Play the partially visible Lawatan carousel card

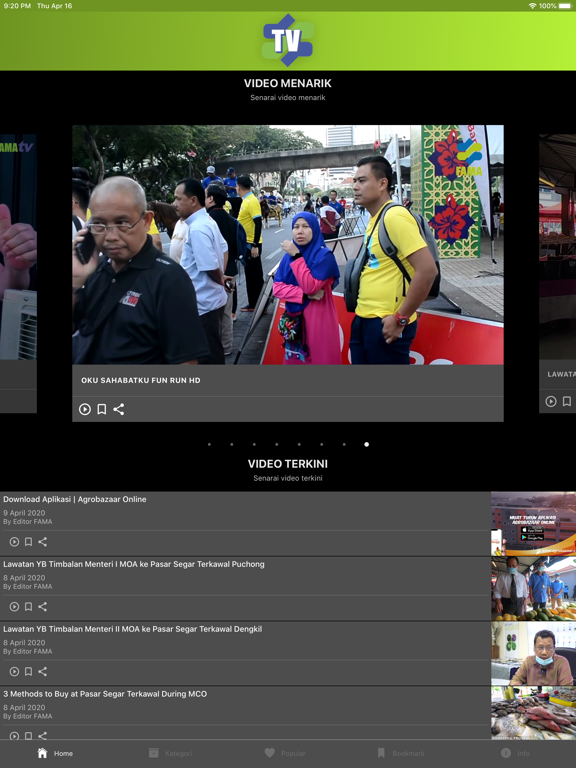tap(551, 401)
